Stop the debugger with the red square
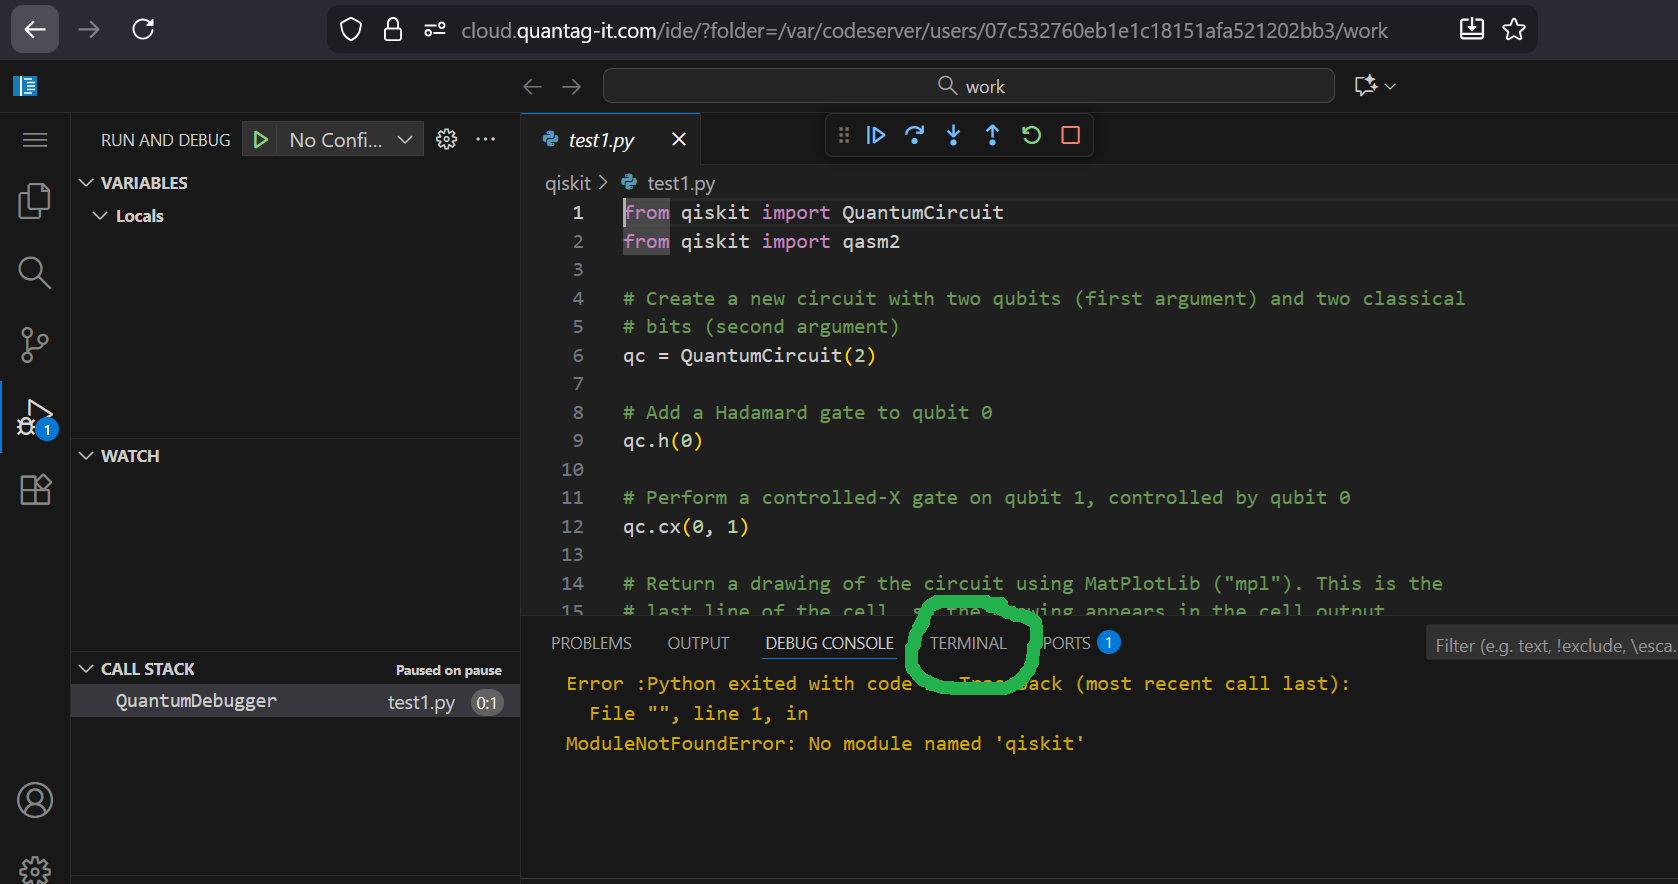 click(x=1070, y=135)
